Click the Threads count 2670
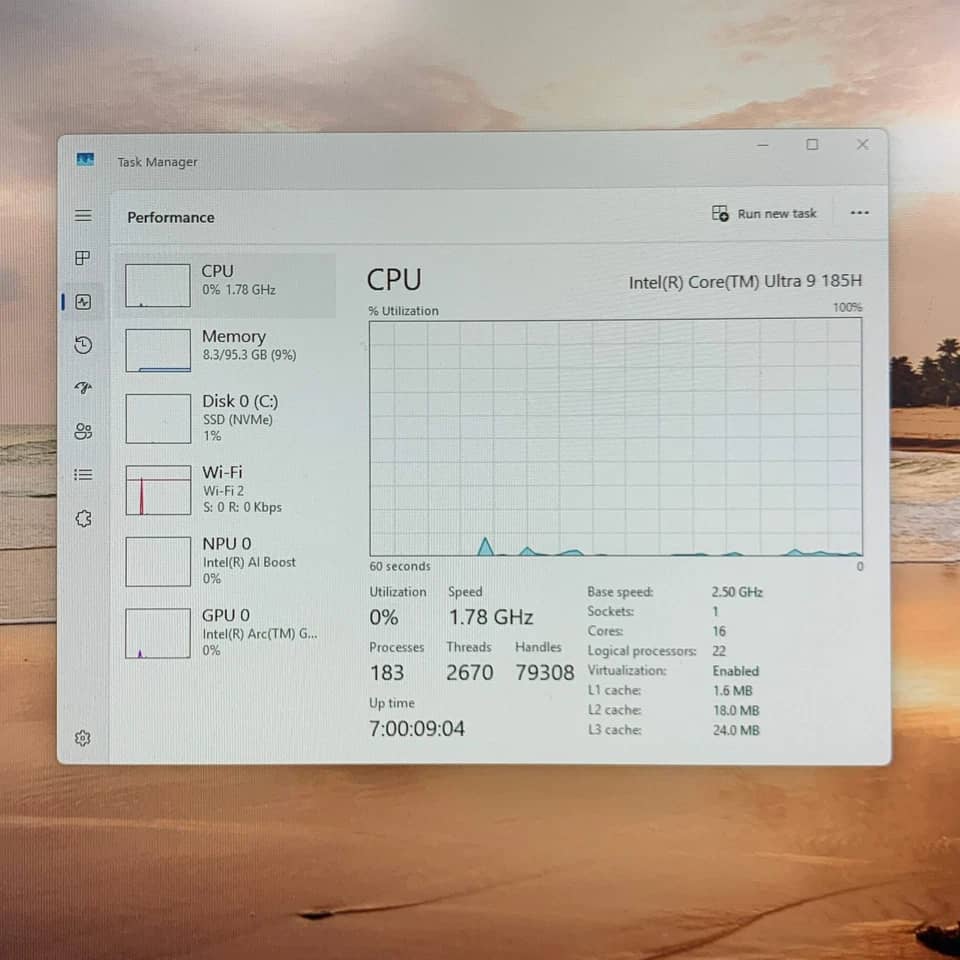Screen dimensions: 960x960 [470, 673]
